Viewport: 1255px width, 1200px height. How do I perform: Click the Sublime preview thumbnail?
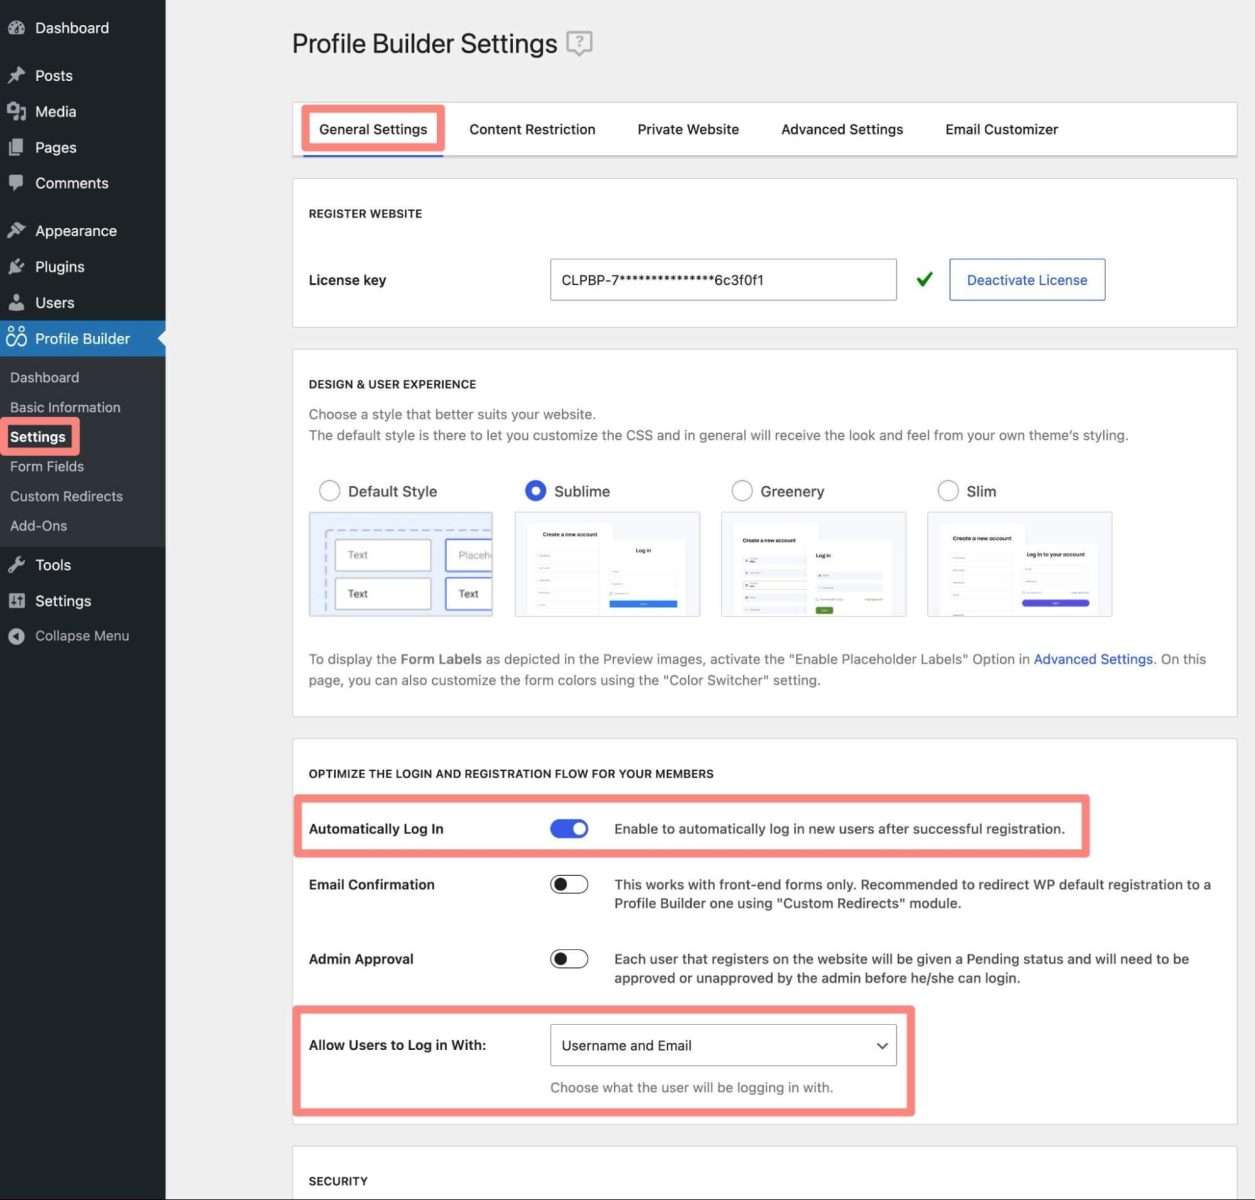tap(607, 564)
